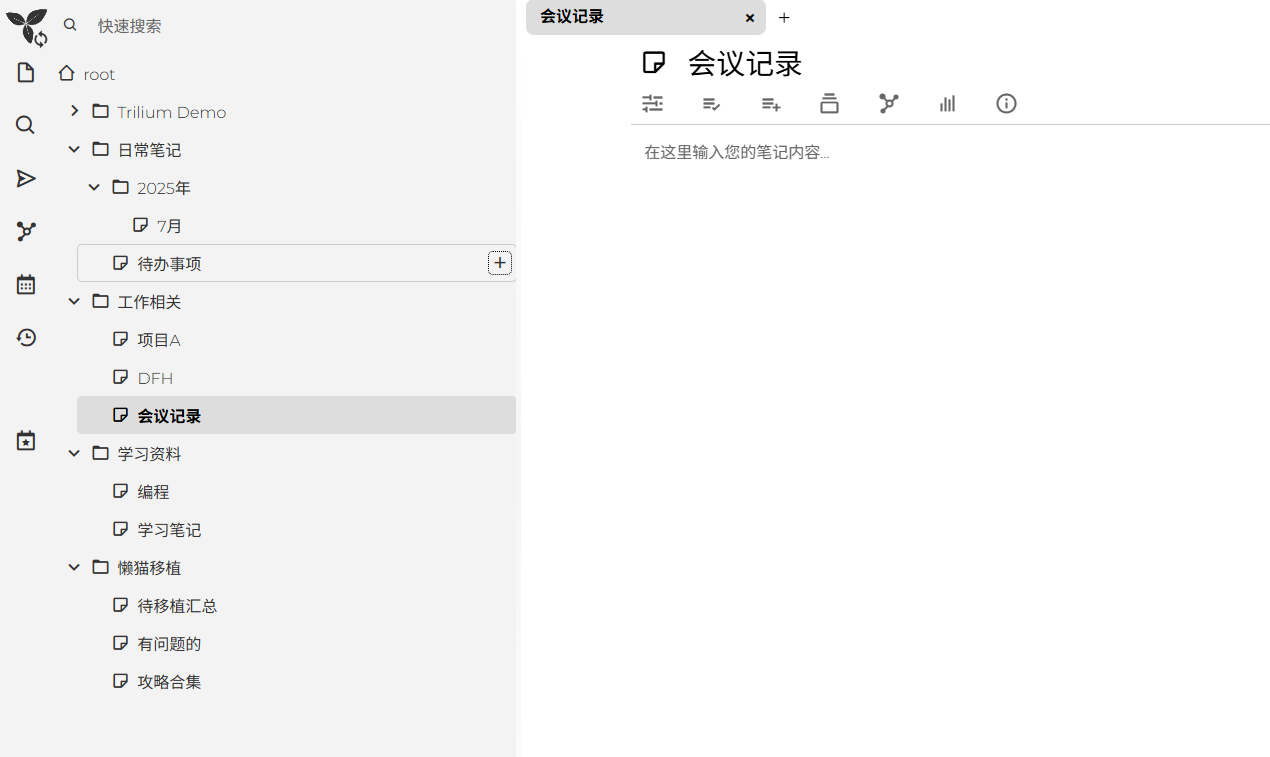Collapse the 日常笔记 folder
Screen dimensions: 1270x757
coord(74,149)
